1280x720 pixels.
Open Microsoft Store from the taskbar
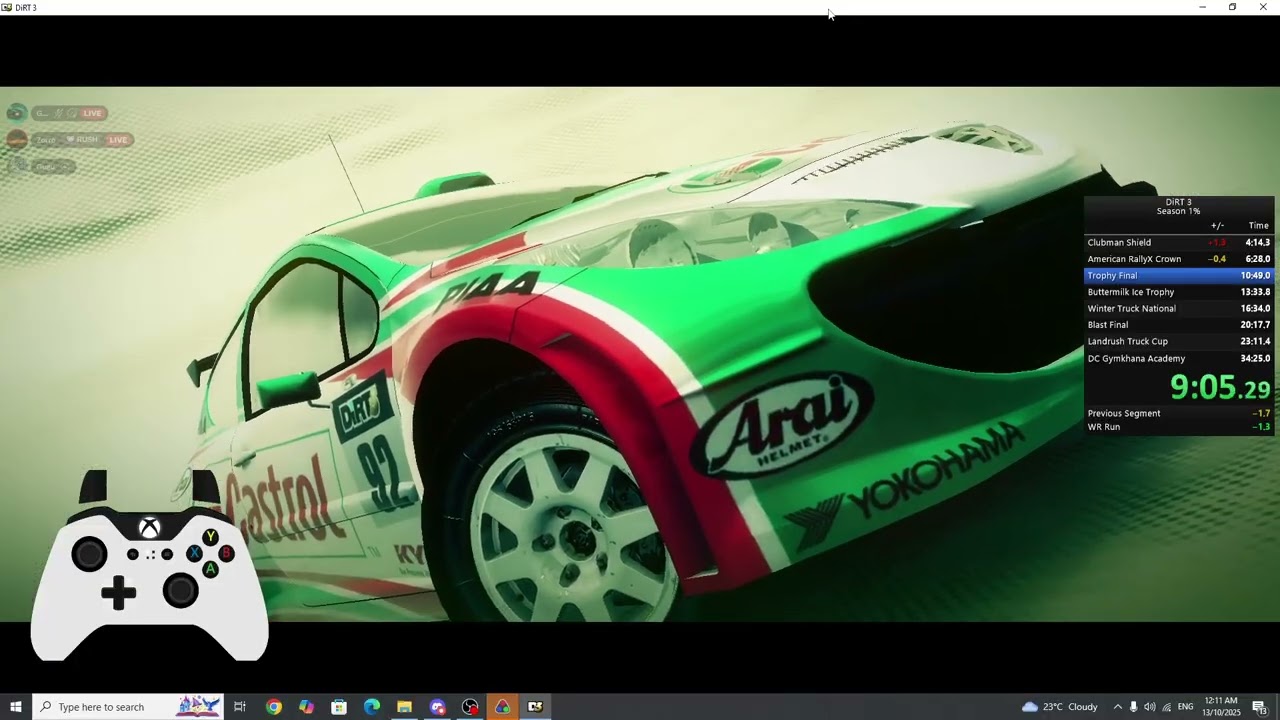pos(339,707)
